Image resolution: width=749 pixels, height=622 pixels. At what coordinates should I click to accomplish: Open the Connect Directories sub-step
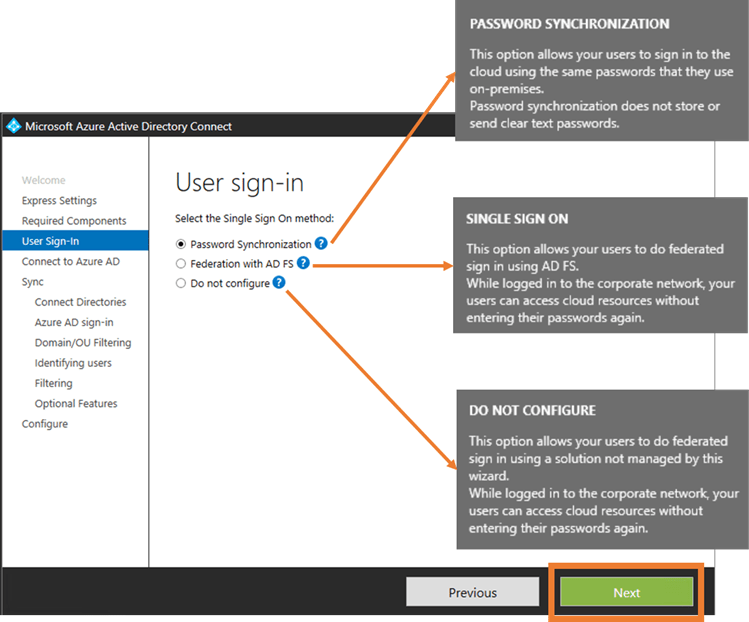coord(80,302)
